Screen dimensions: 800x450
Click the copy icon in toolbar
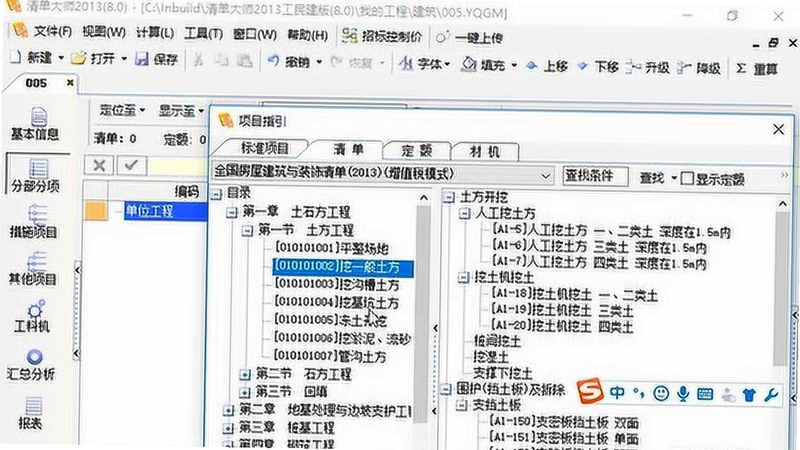(x=221, y=60)
